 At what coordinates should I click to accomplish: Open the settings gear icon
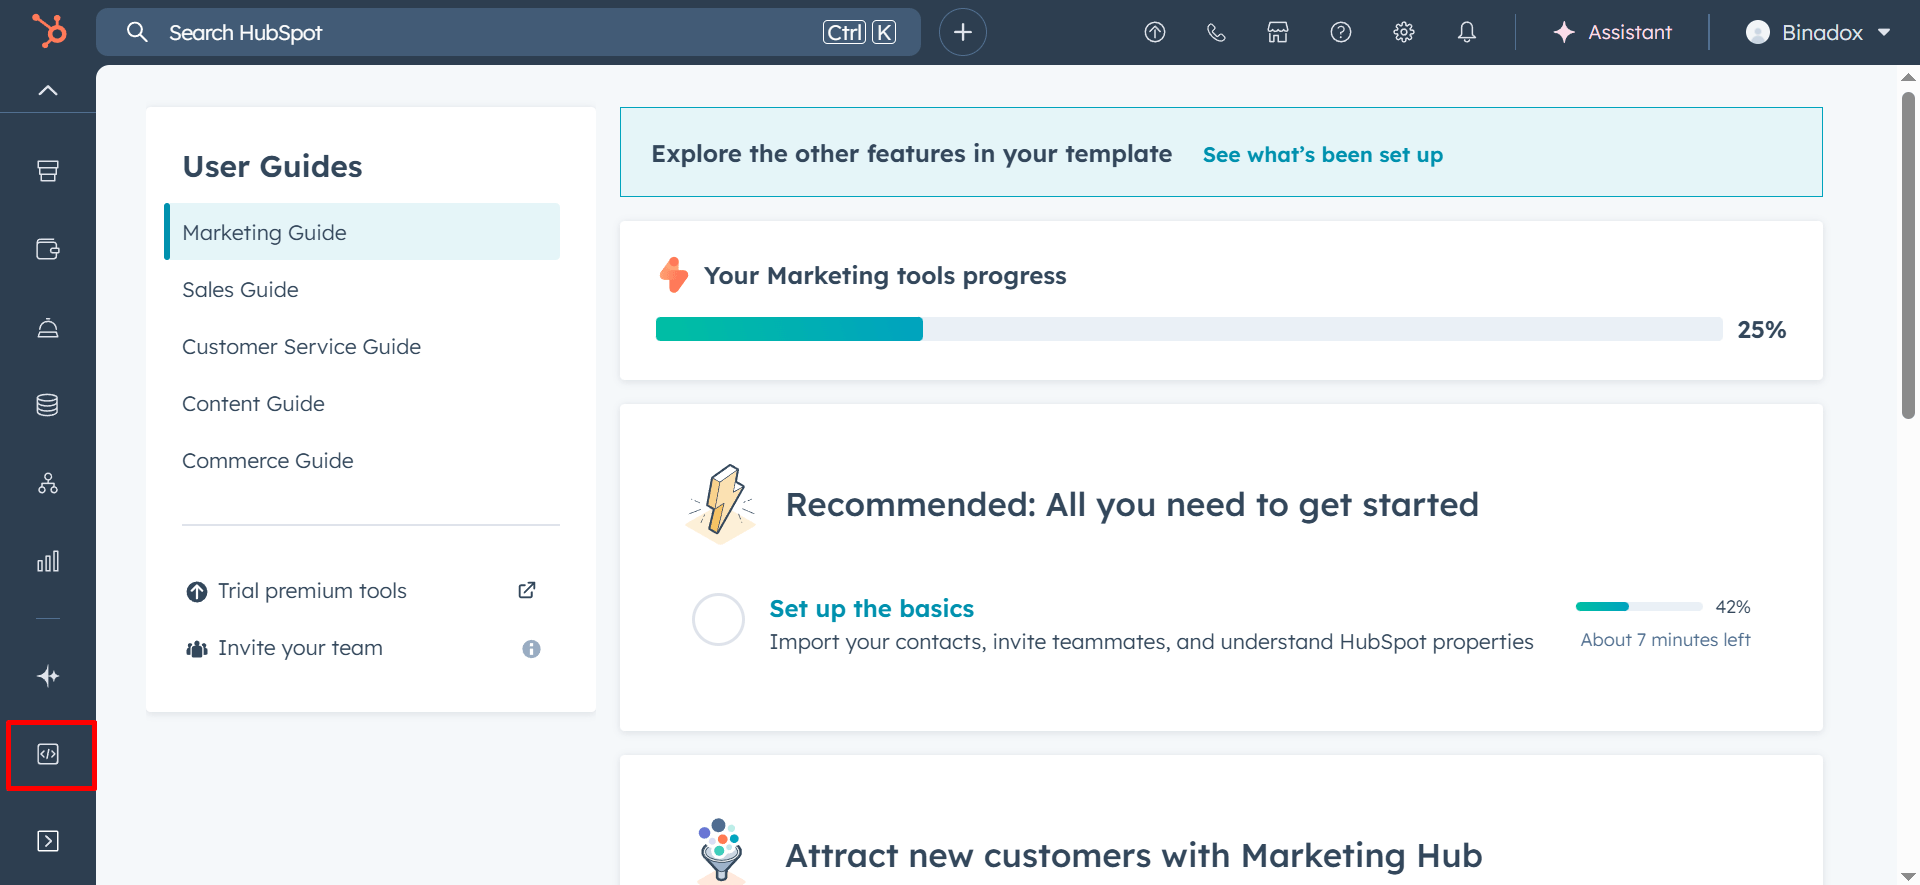click(x=1404, y=33)
